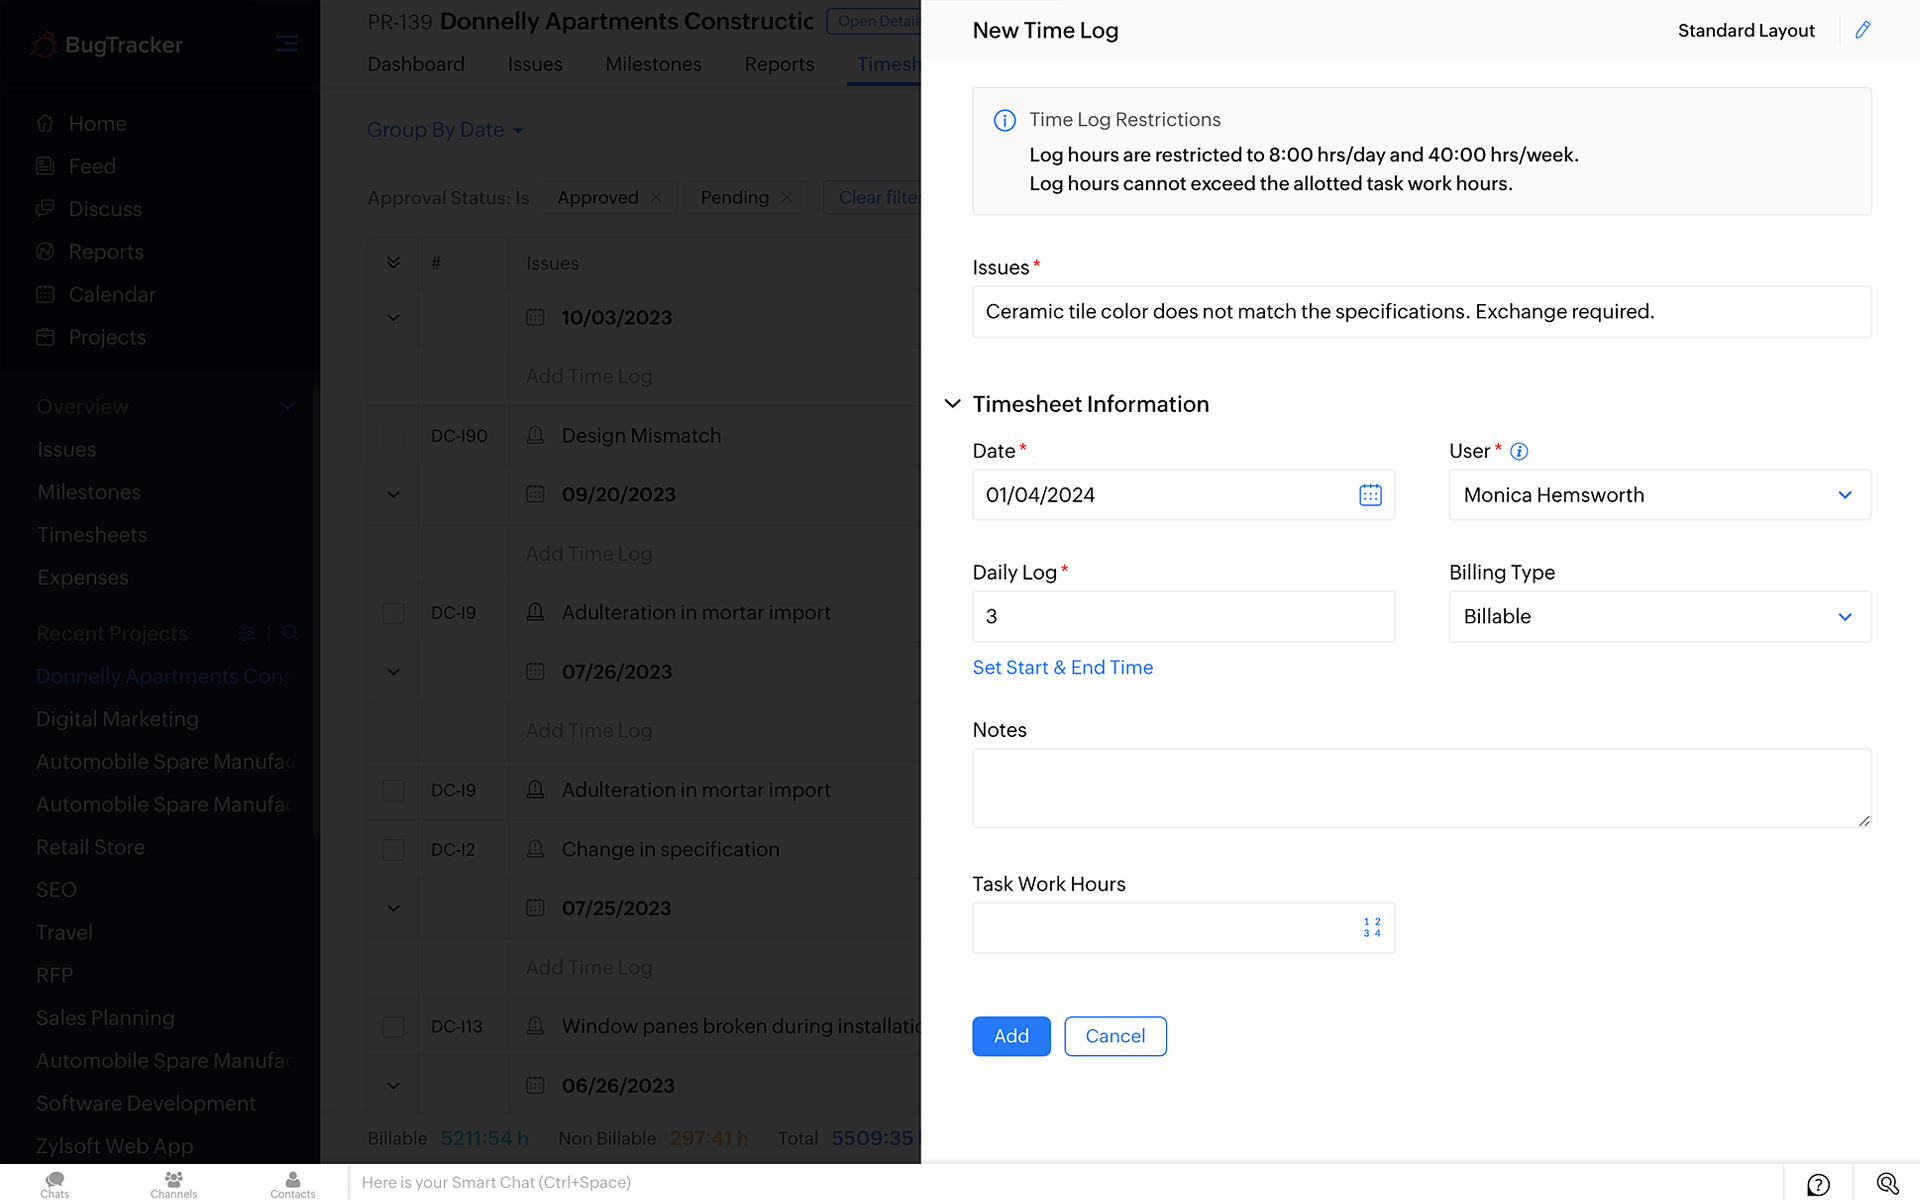Open the Billing Type dropdown
The width and height of the screenshot is (1920, 1200).
click(1659, 617)
